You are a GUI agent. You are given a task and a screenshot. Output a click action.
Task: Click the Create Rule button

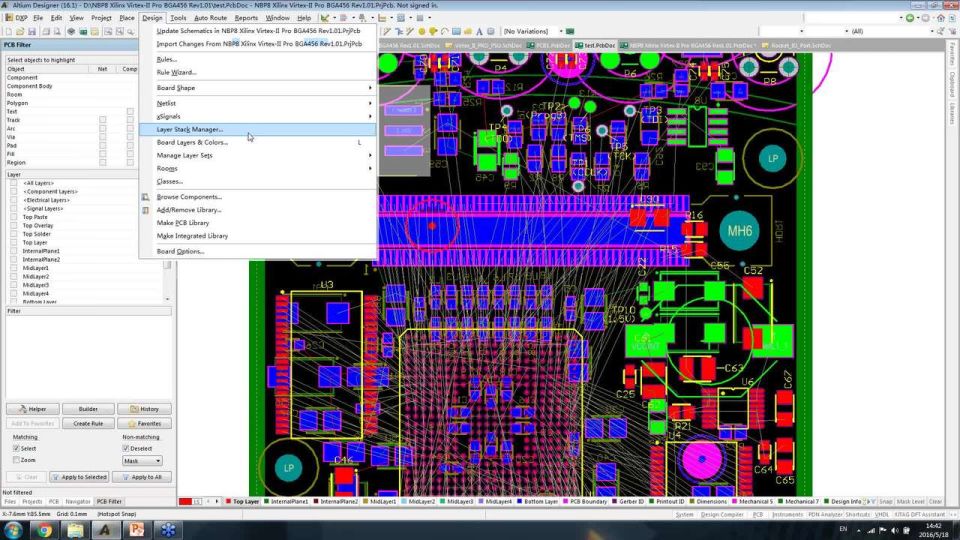coord(88,424)
